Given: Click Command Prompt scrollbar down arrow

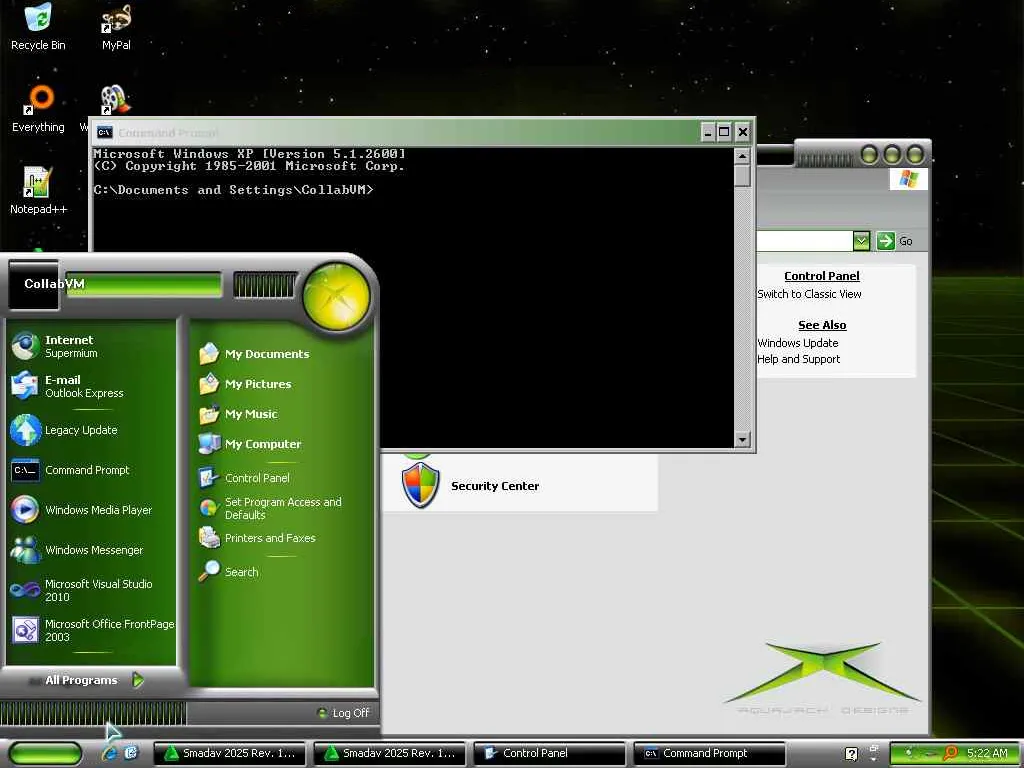Looking at the screenshot, I should [742, 440].
